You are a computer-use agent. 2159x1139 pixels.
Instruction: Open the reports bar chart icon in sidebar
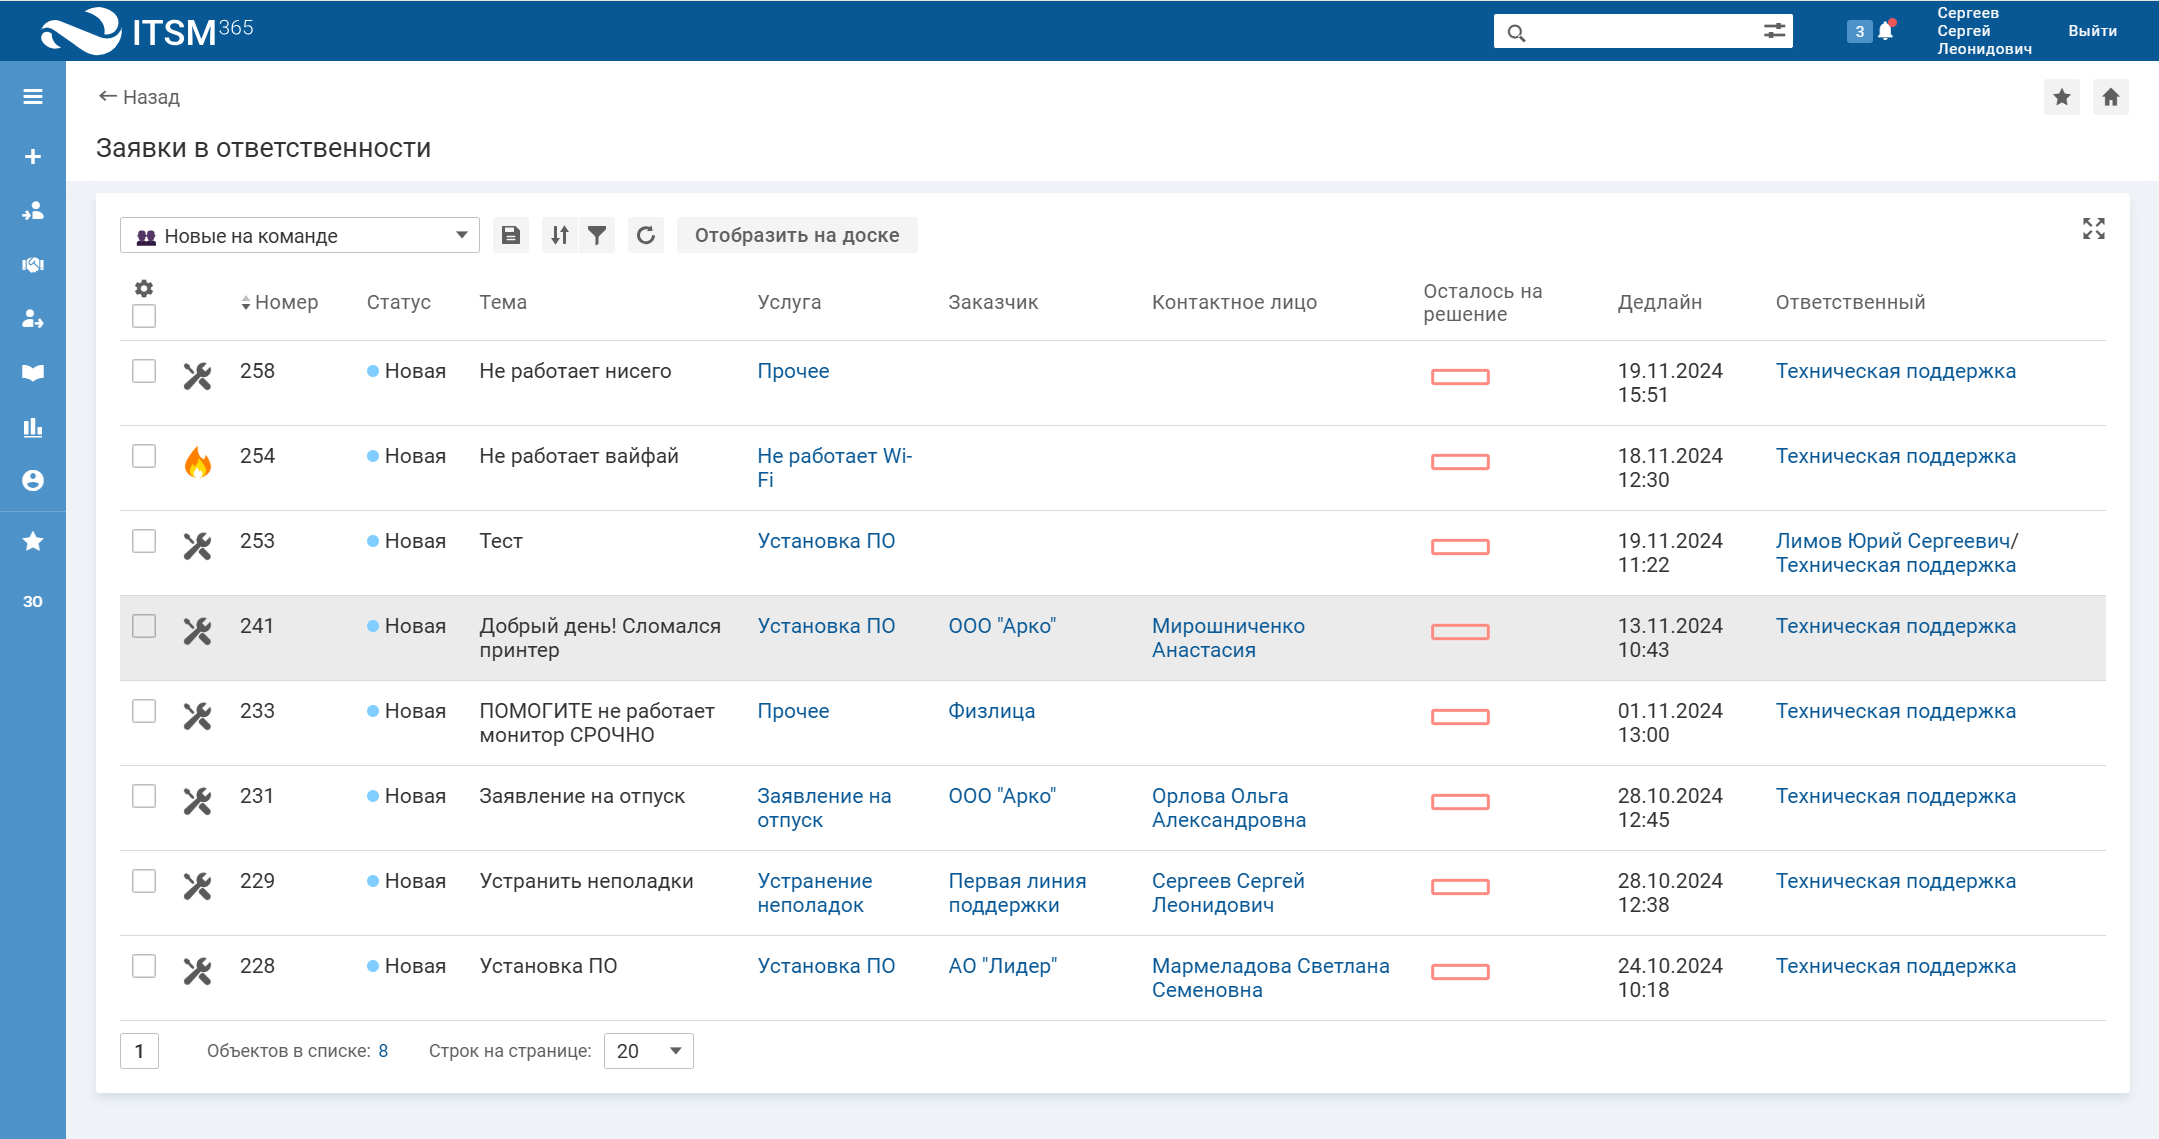[32, 428]
